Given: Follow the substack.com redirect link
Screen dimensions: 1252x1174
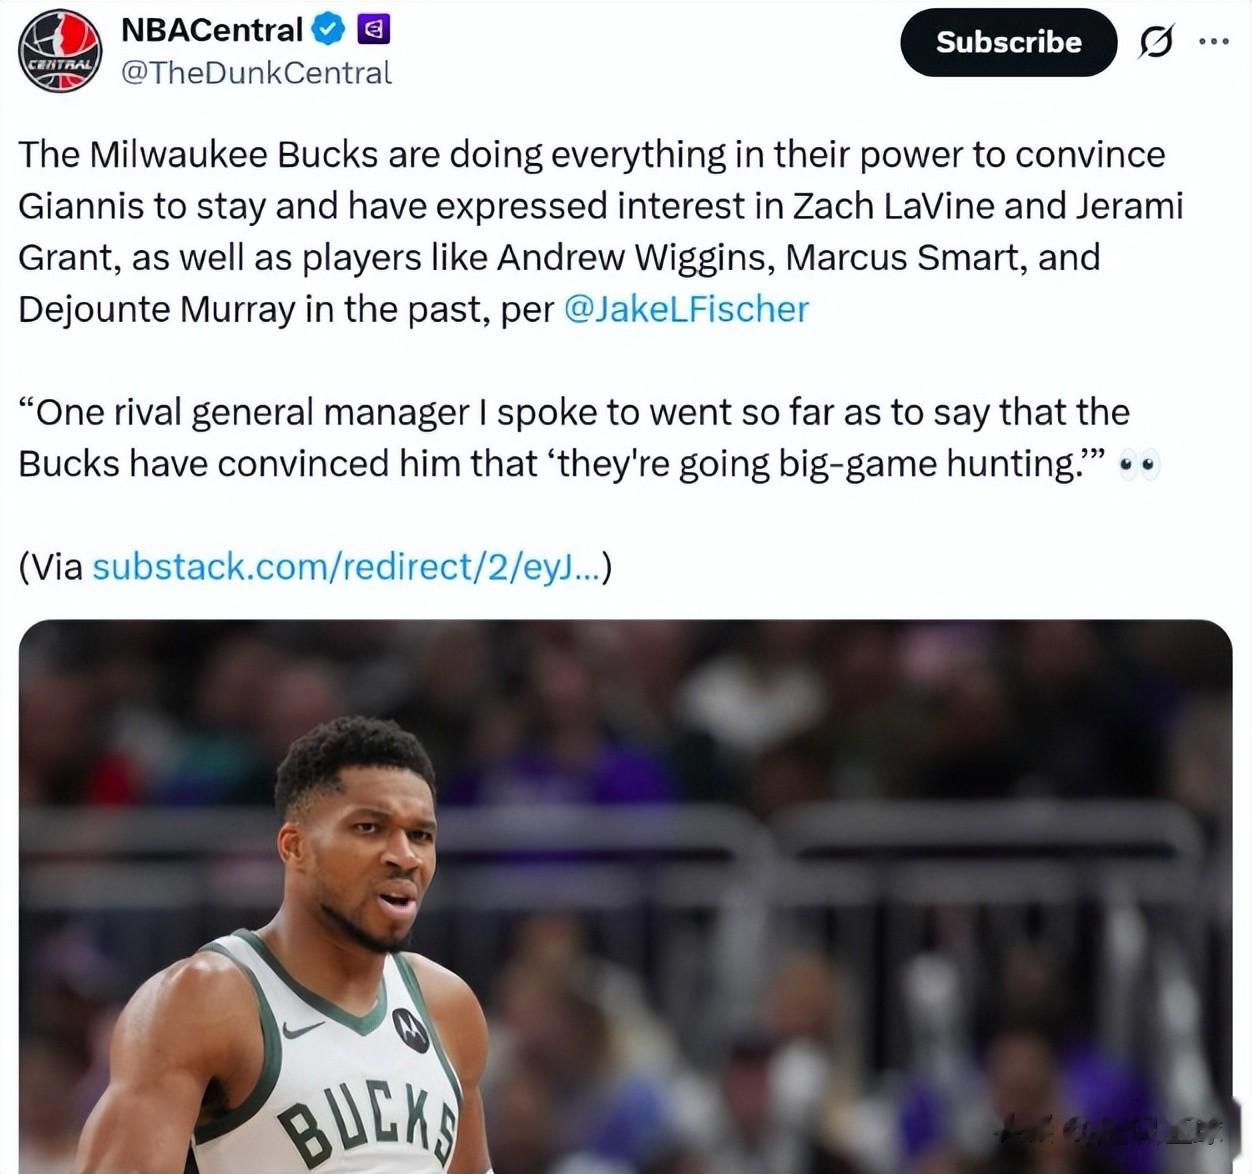Looking at the screenshot, I should click(x=346, y=567).
